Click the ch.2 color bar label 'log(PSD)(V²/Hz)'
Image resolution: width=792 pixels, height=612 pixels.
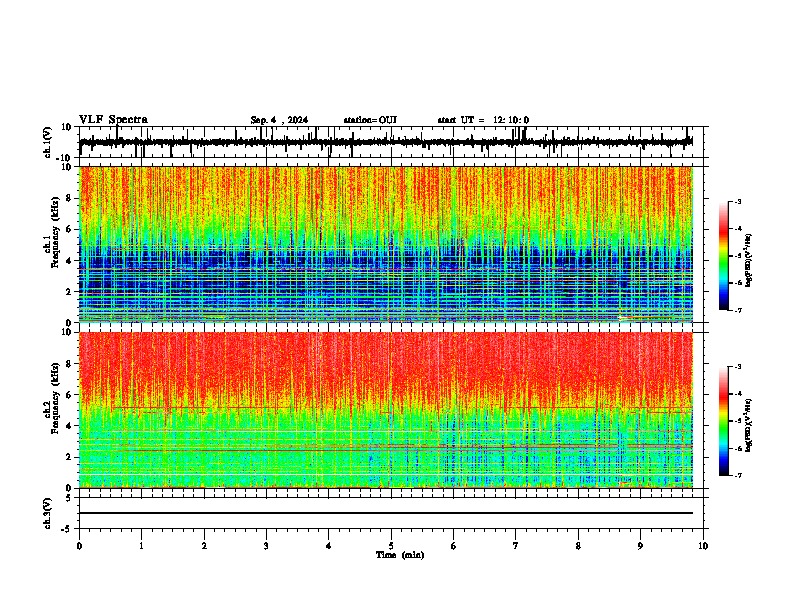(749, 425)
